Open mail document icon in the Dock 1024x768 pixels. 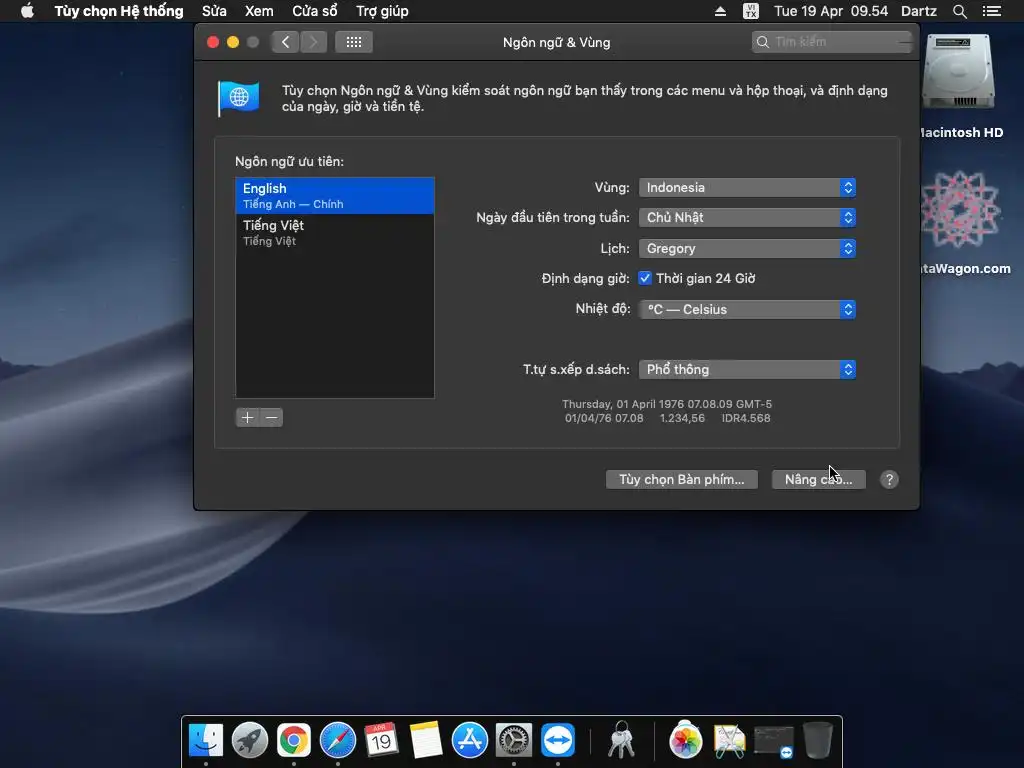pyautogui.click(x=729, y=741)
